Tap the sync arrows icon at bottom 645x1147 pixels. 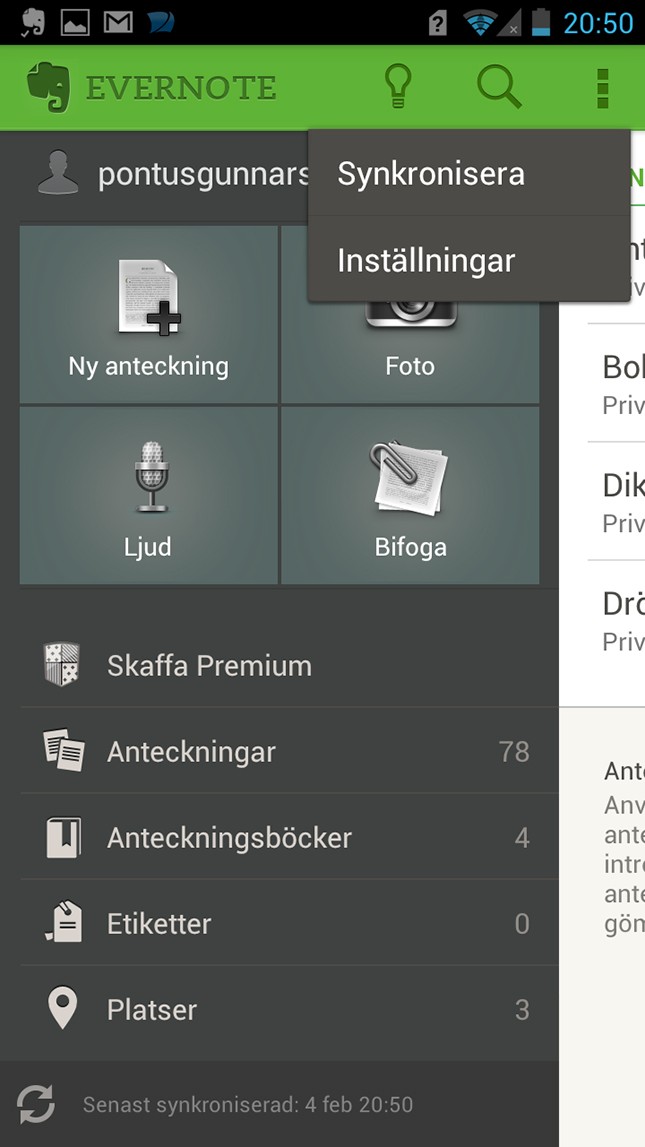(x=36, y=1104)
